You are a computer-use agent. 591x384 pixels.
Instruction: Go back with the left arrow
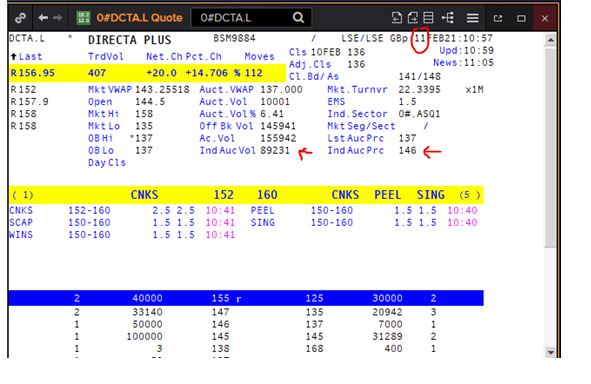(43, 18)
